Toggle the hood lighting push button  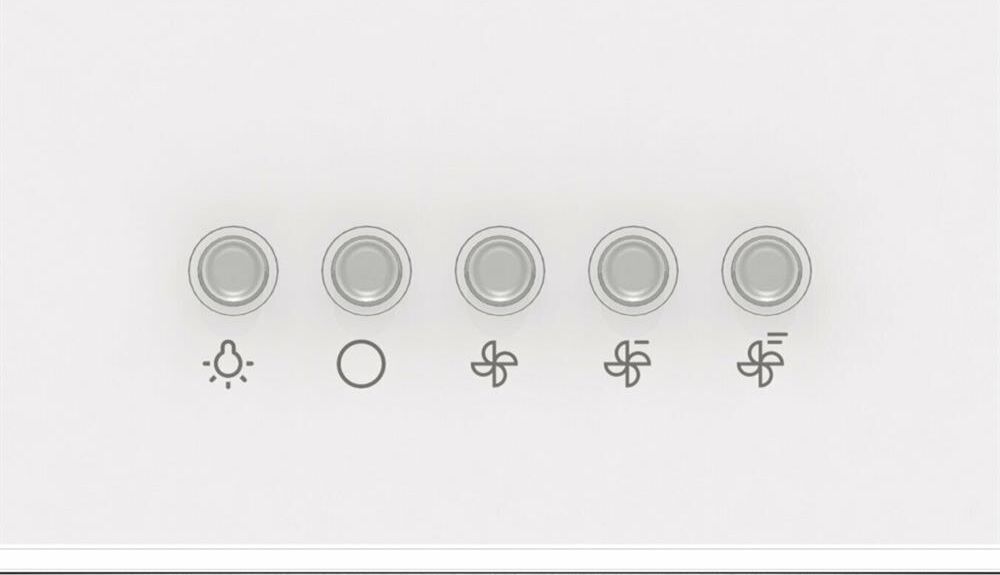pyautogui.click(x=233, y=271)
